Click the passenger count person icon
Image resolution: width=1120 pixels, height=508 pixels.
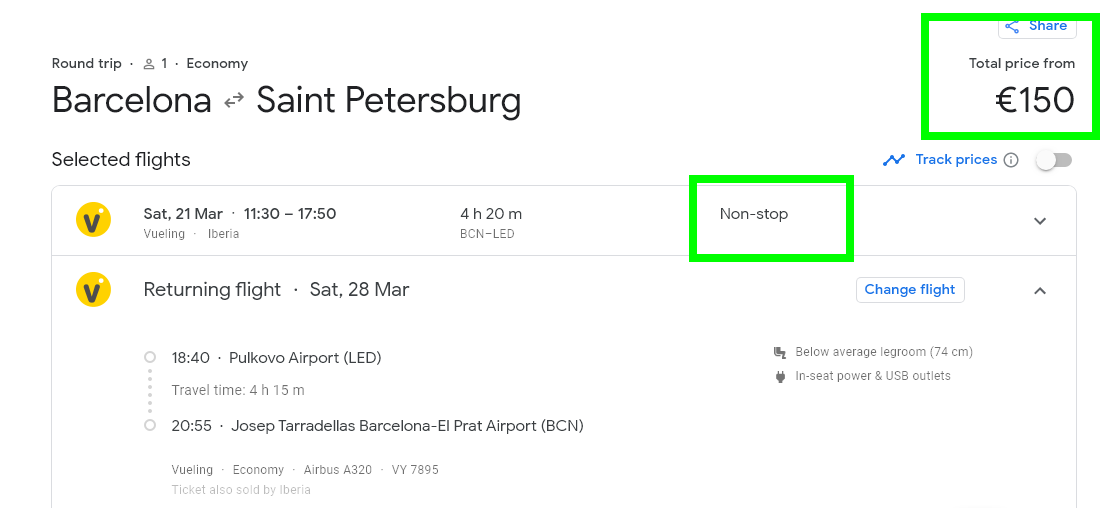click(x=149, y=64)
